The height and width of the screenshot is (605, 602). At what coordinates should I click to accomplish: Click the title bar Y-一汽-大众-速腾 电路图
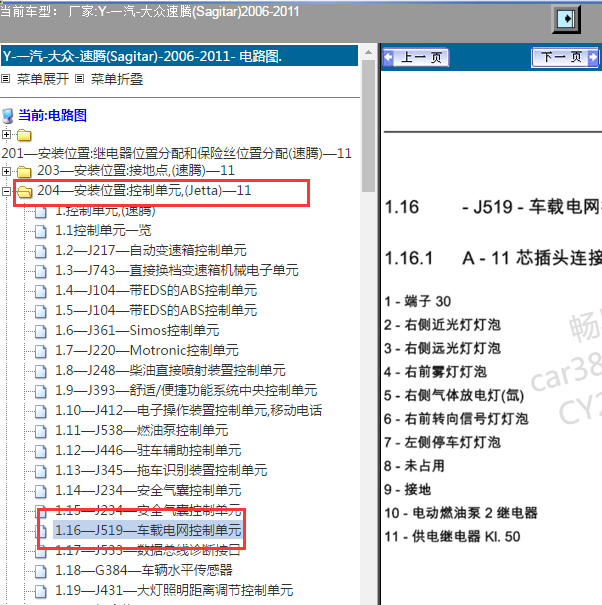tap(179, 56)
